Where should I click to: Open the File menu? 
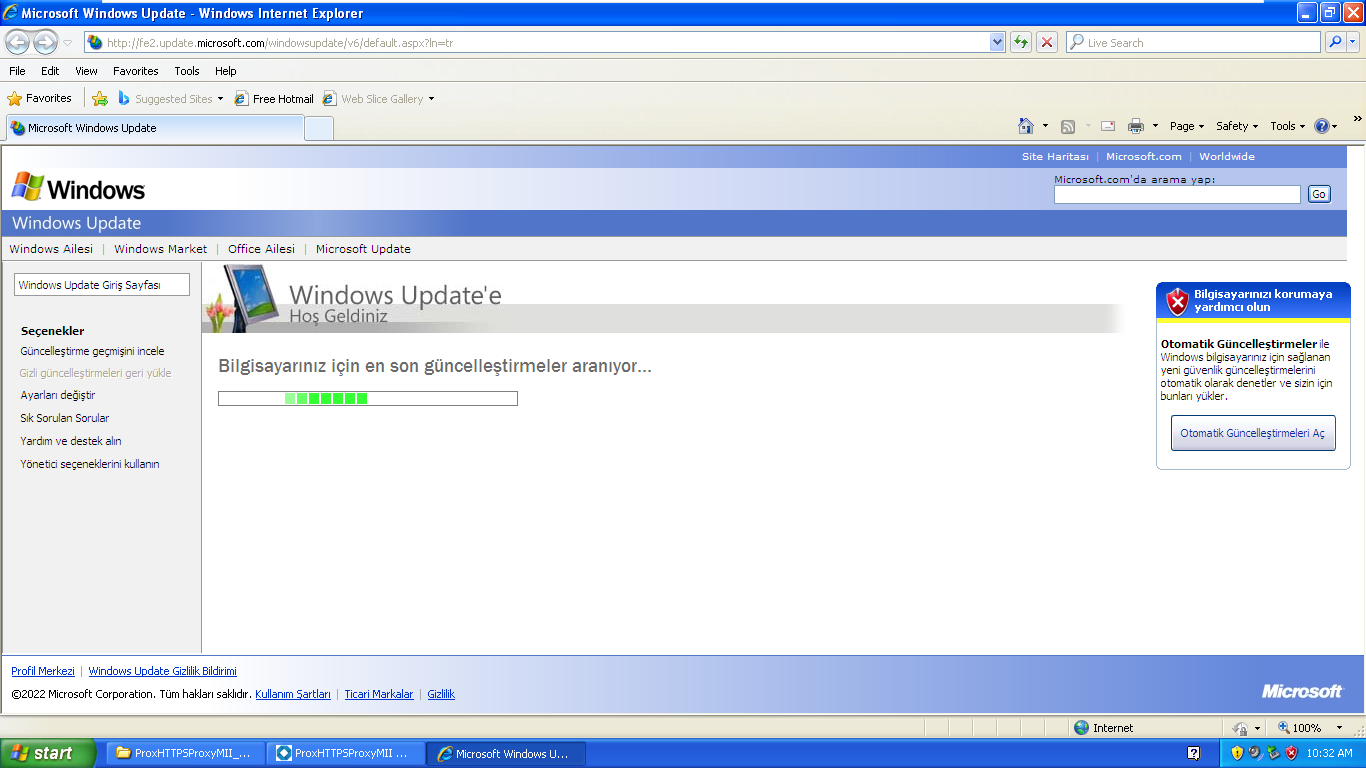17,71
